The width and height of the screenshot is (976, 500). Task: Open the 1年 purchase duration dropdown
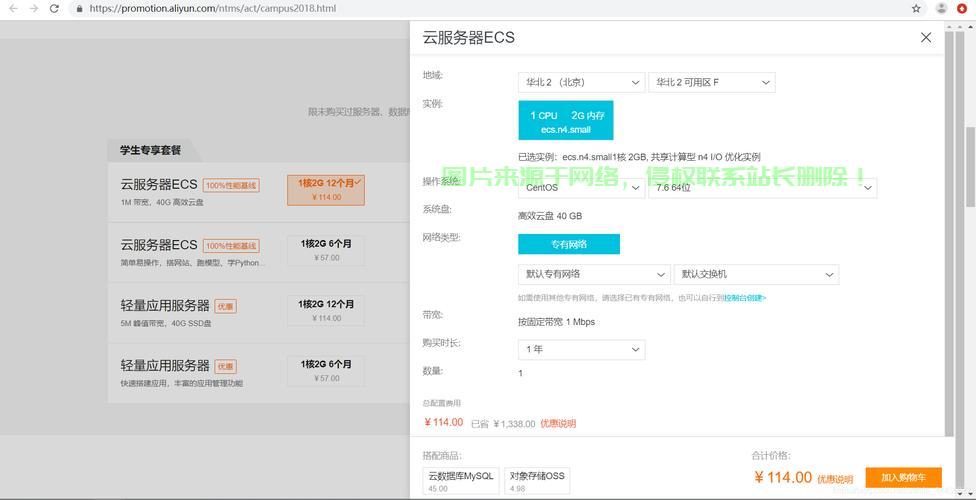coord(581,349)
